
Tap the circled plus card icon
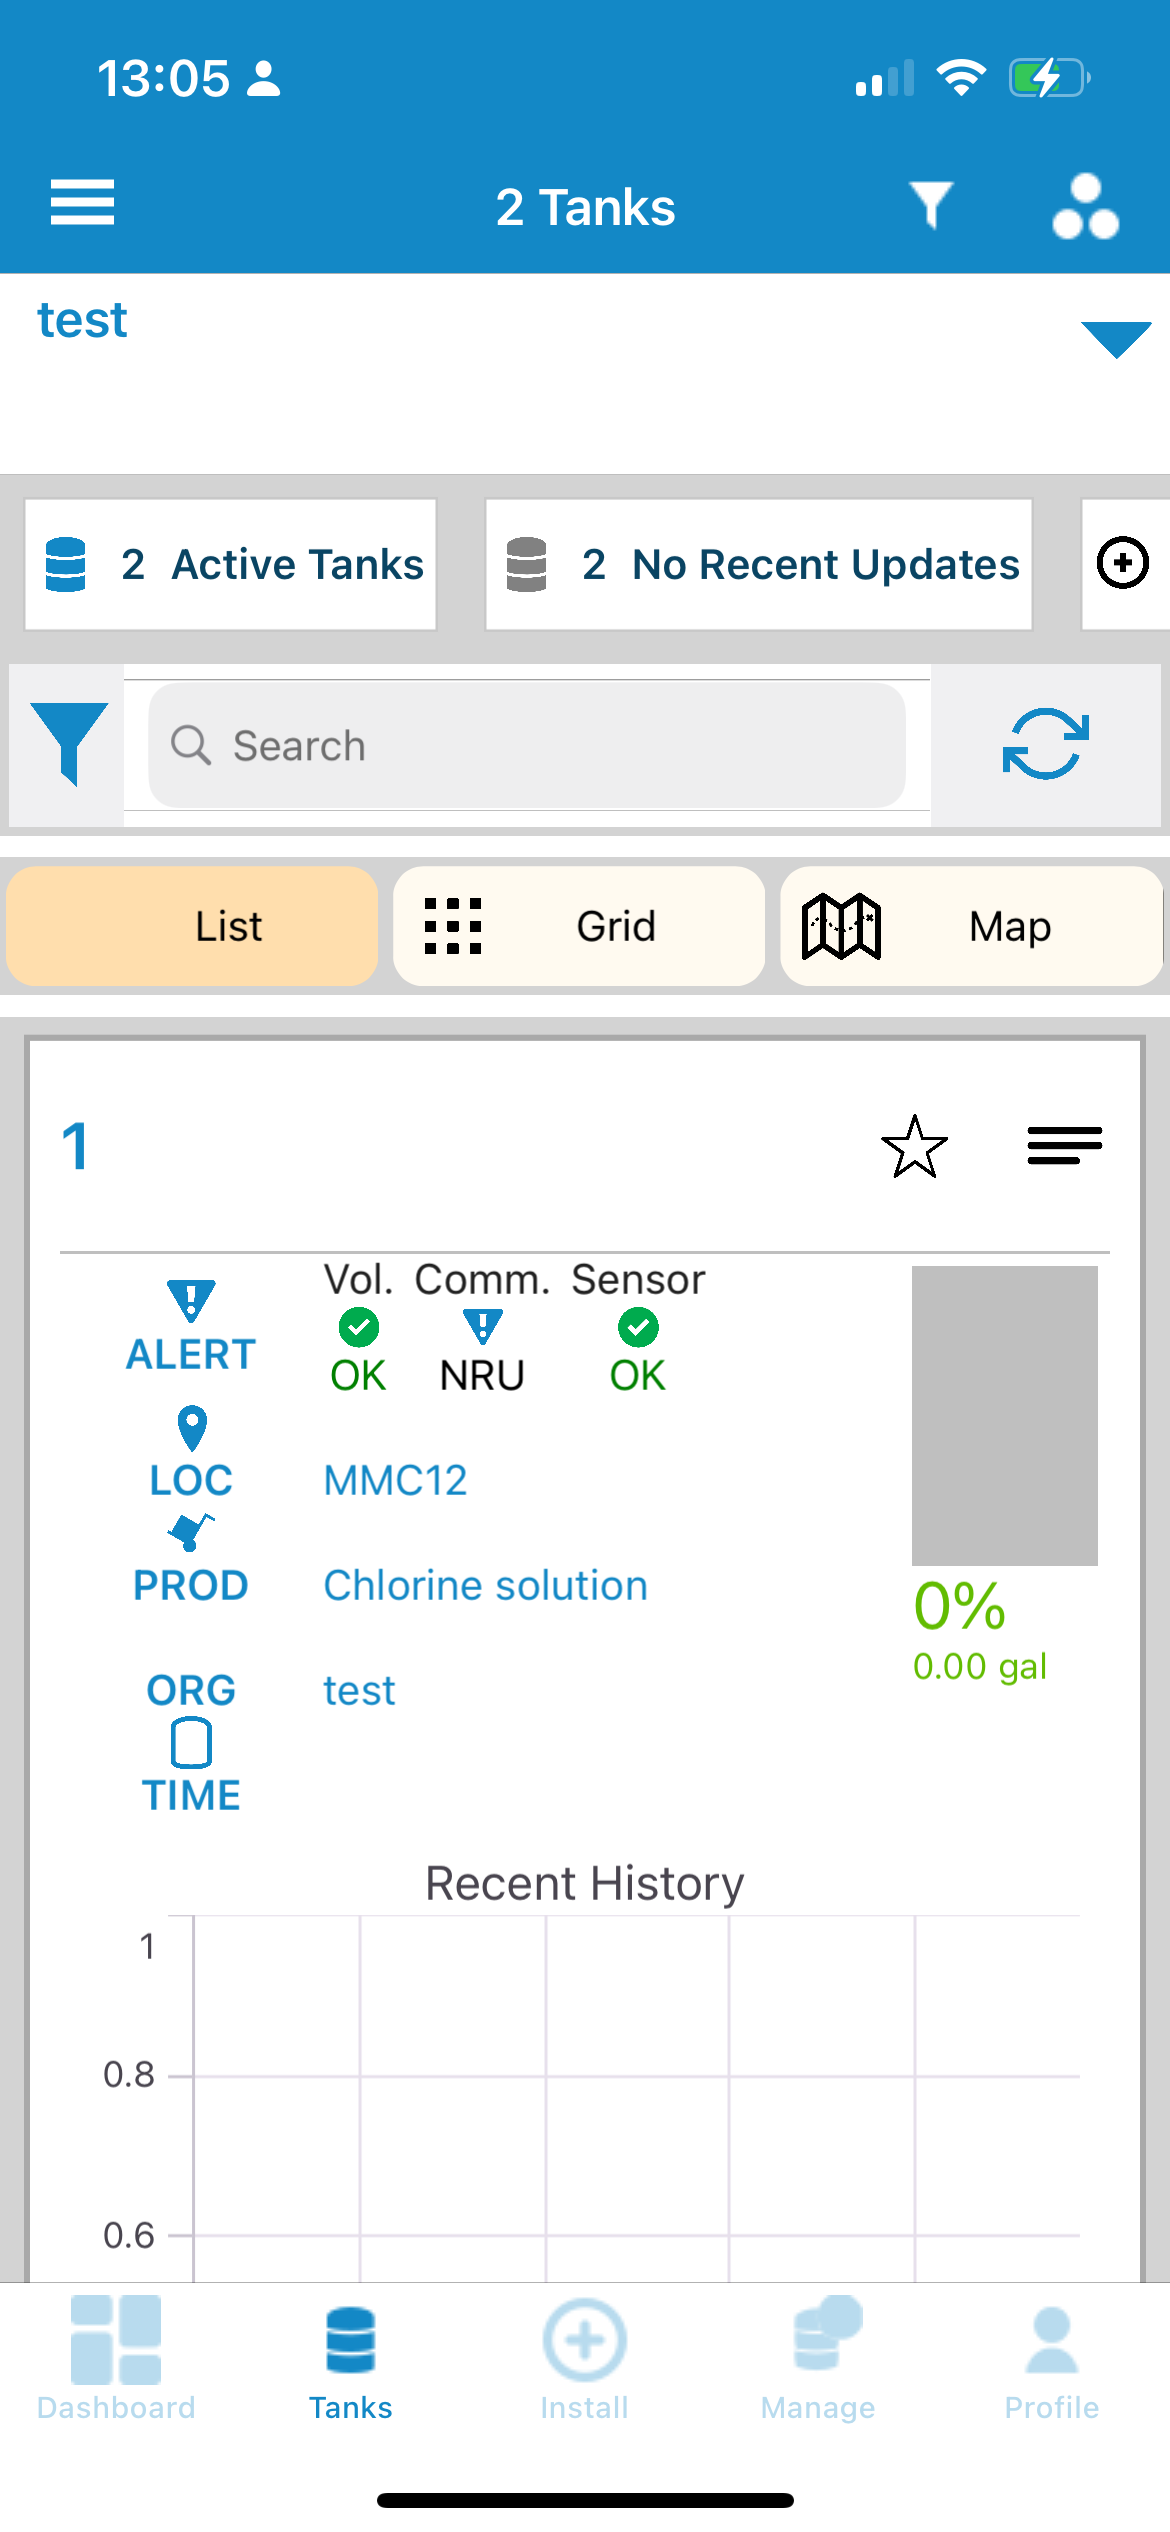tap(1123, 563)
